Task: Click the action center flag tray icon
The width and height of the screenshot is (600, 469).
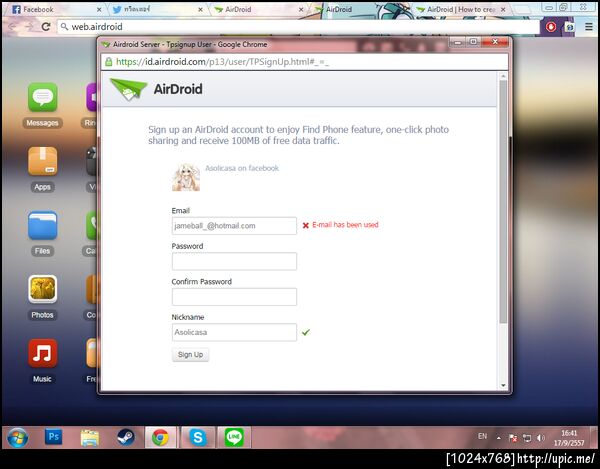Action: 513,438
